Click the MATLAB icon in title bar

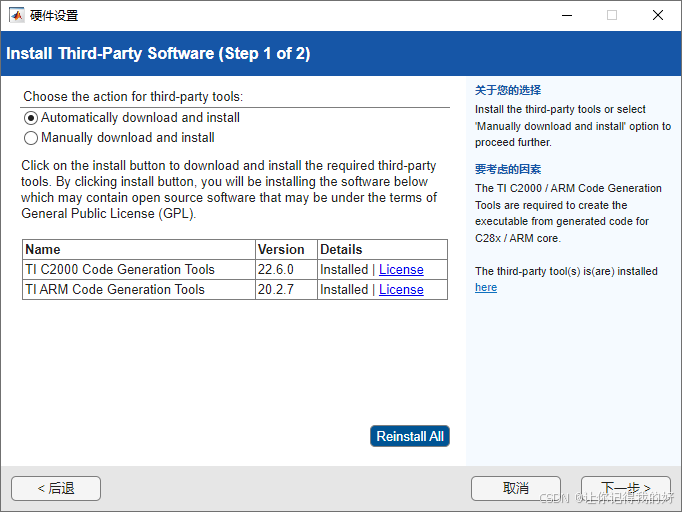pos(17,16)
